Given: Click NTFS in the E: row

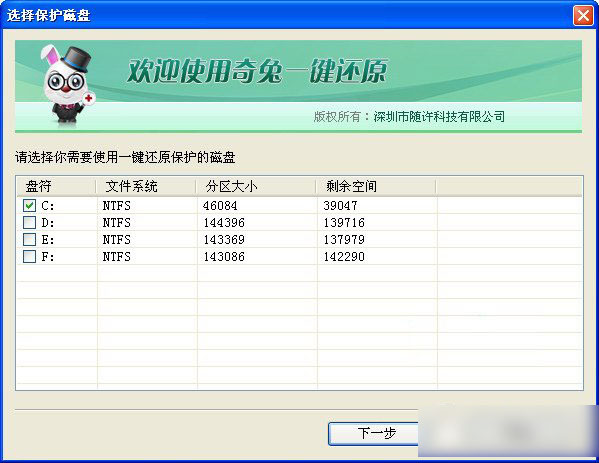Looking at the screenshot, I should click(117, 240).
